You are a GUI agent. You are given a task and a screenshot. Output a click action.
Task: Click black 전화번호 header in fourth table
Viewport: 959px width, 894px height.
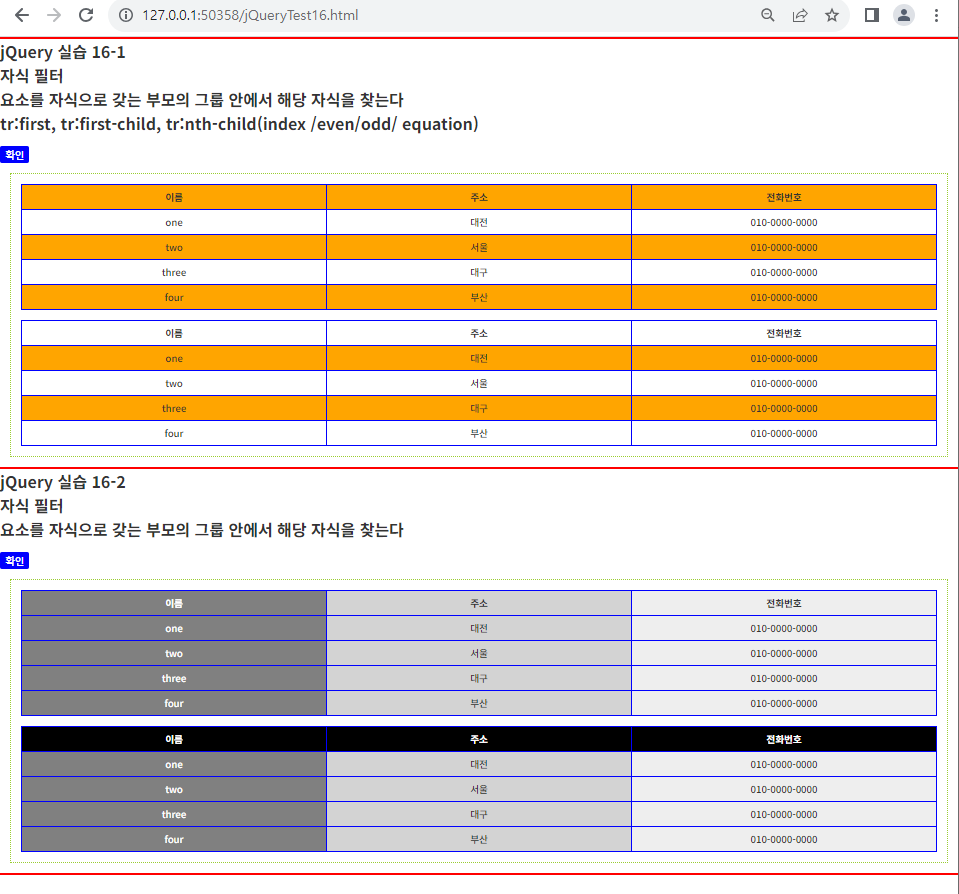(784, 739)
